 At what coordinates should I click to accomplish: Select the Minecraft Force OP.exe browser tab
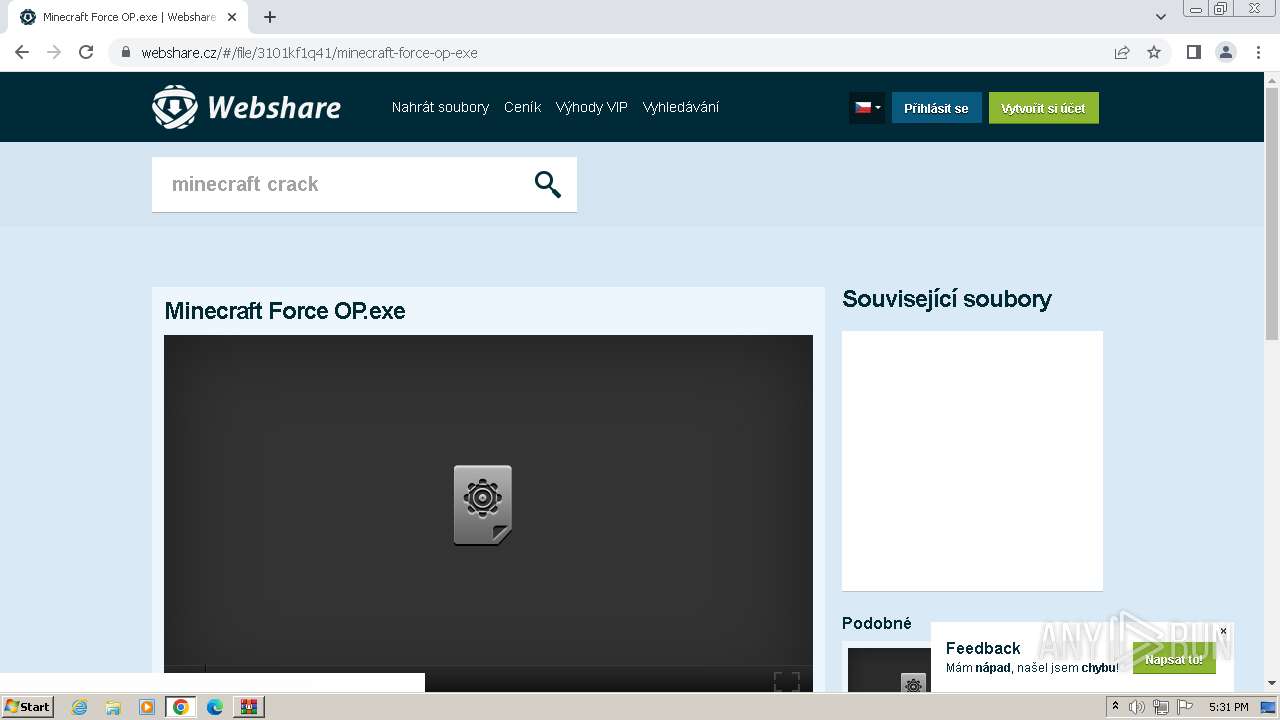128,17
